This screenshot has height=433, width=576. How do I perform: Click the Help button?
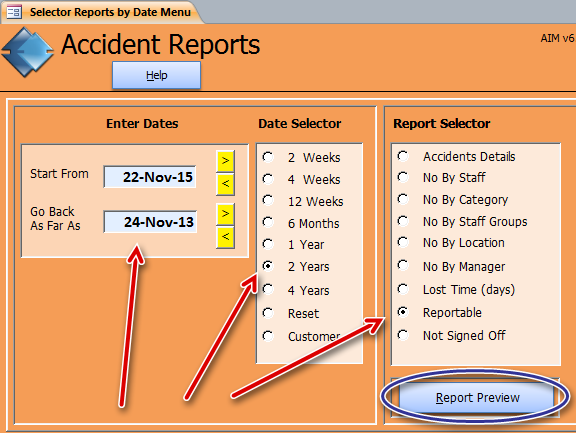(156, 75)
